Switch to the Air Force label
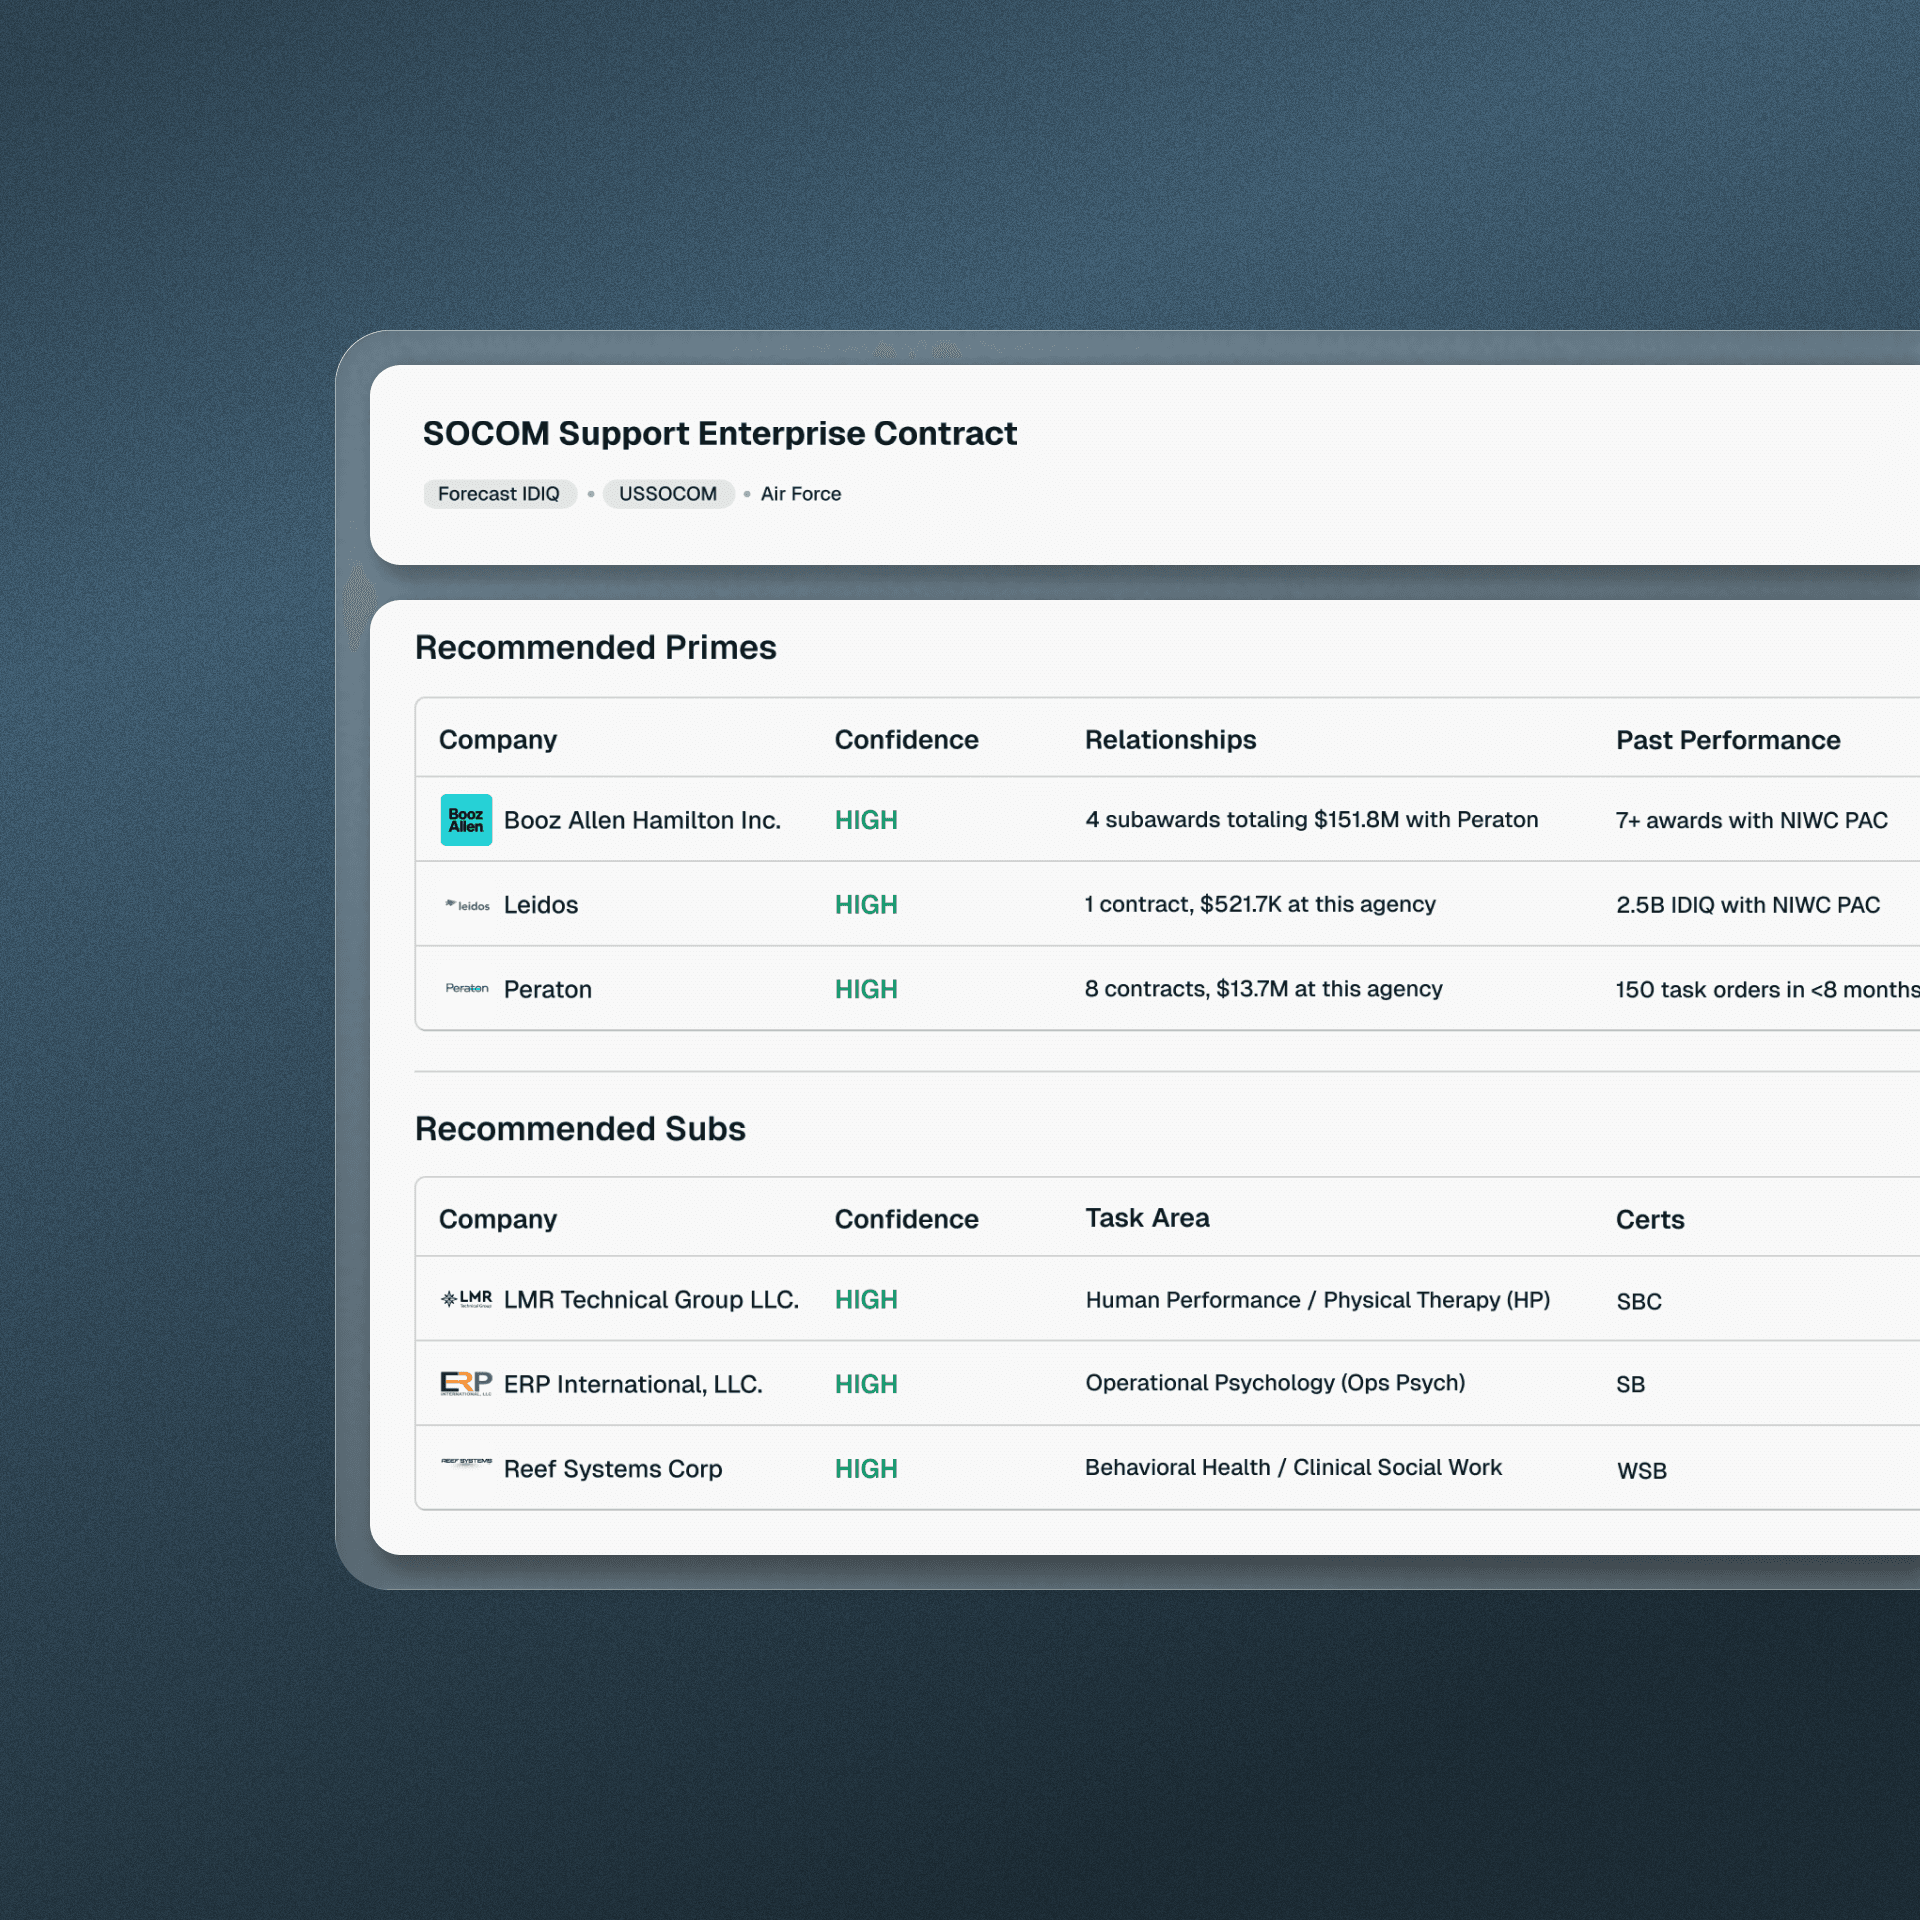 (x=800, y=493)
